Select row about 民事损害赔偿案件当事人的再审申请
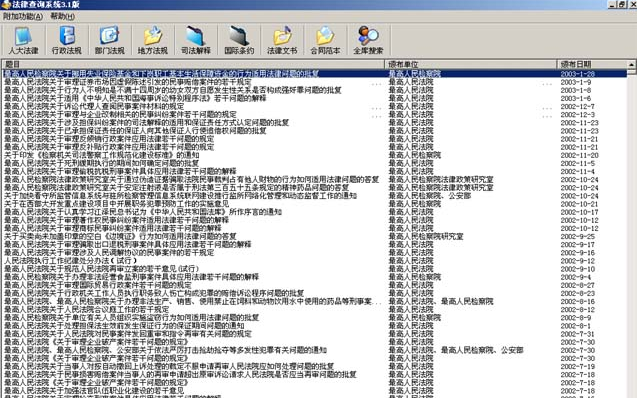Image resolution: width=637 pixels, height=398 pixels. pos(315,374)
